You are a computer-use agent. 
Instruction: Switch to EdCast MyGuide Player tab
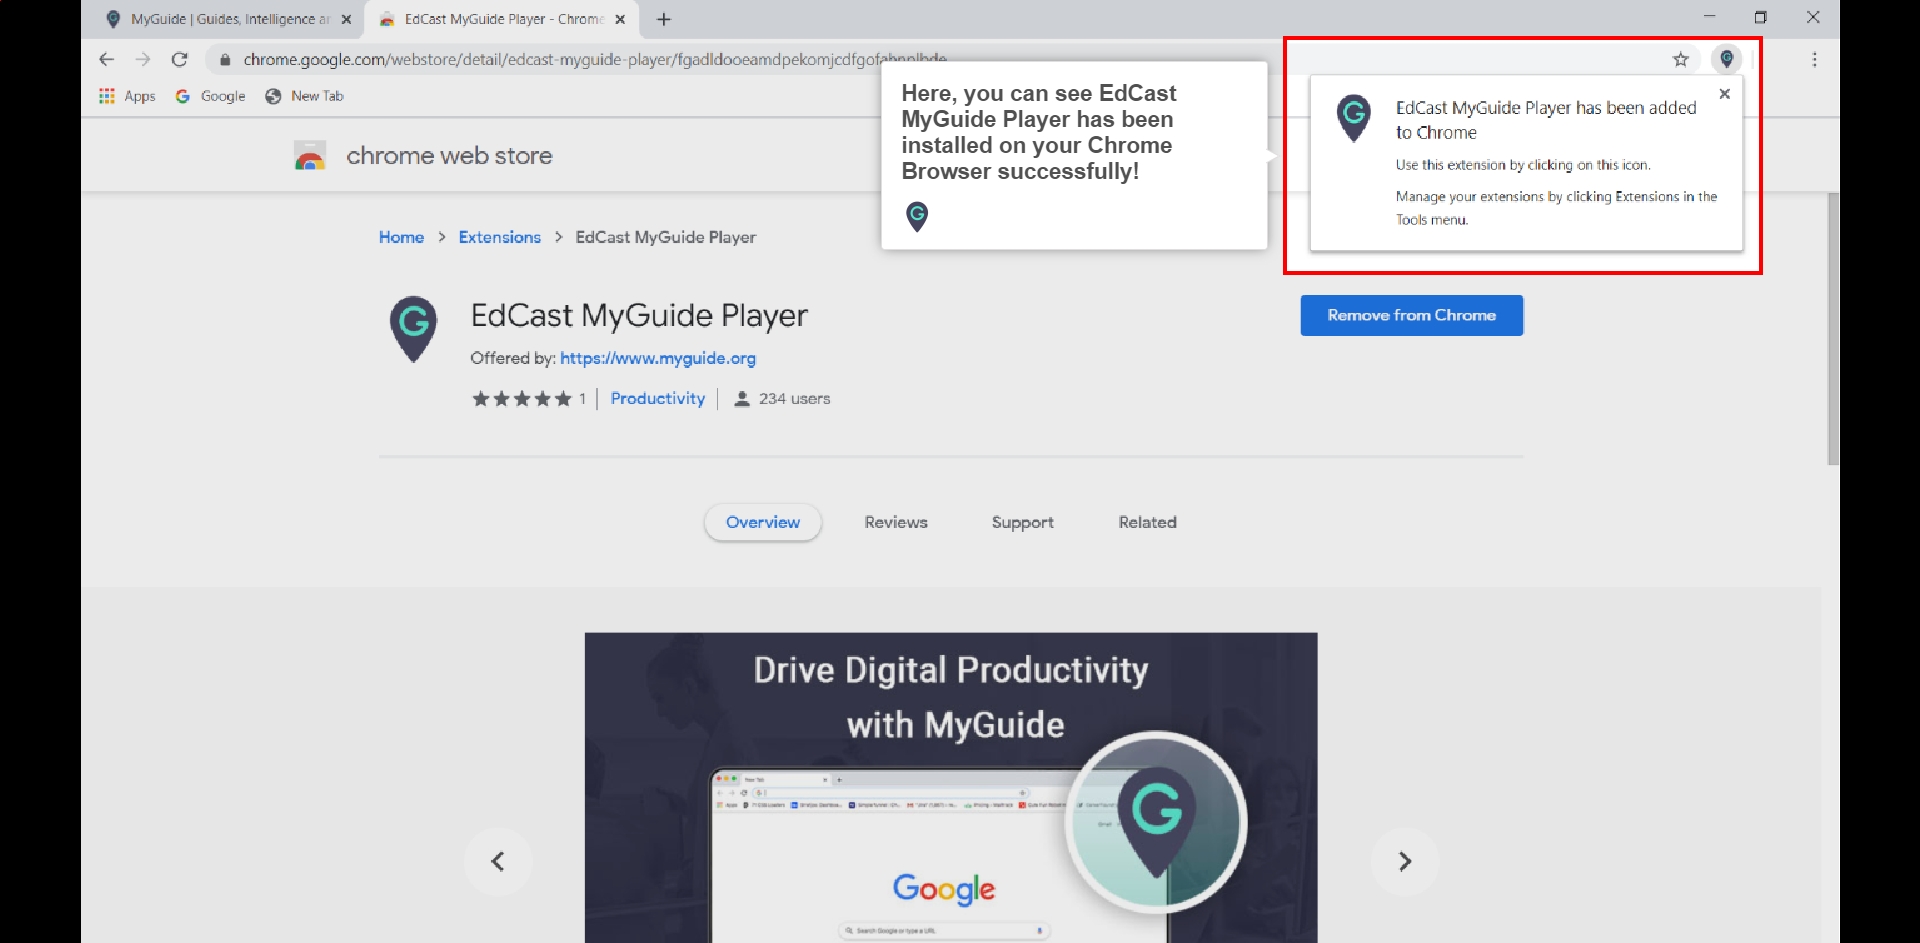500,19
